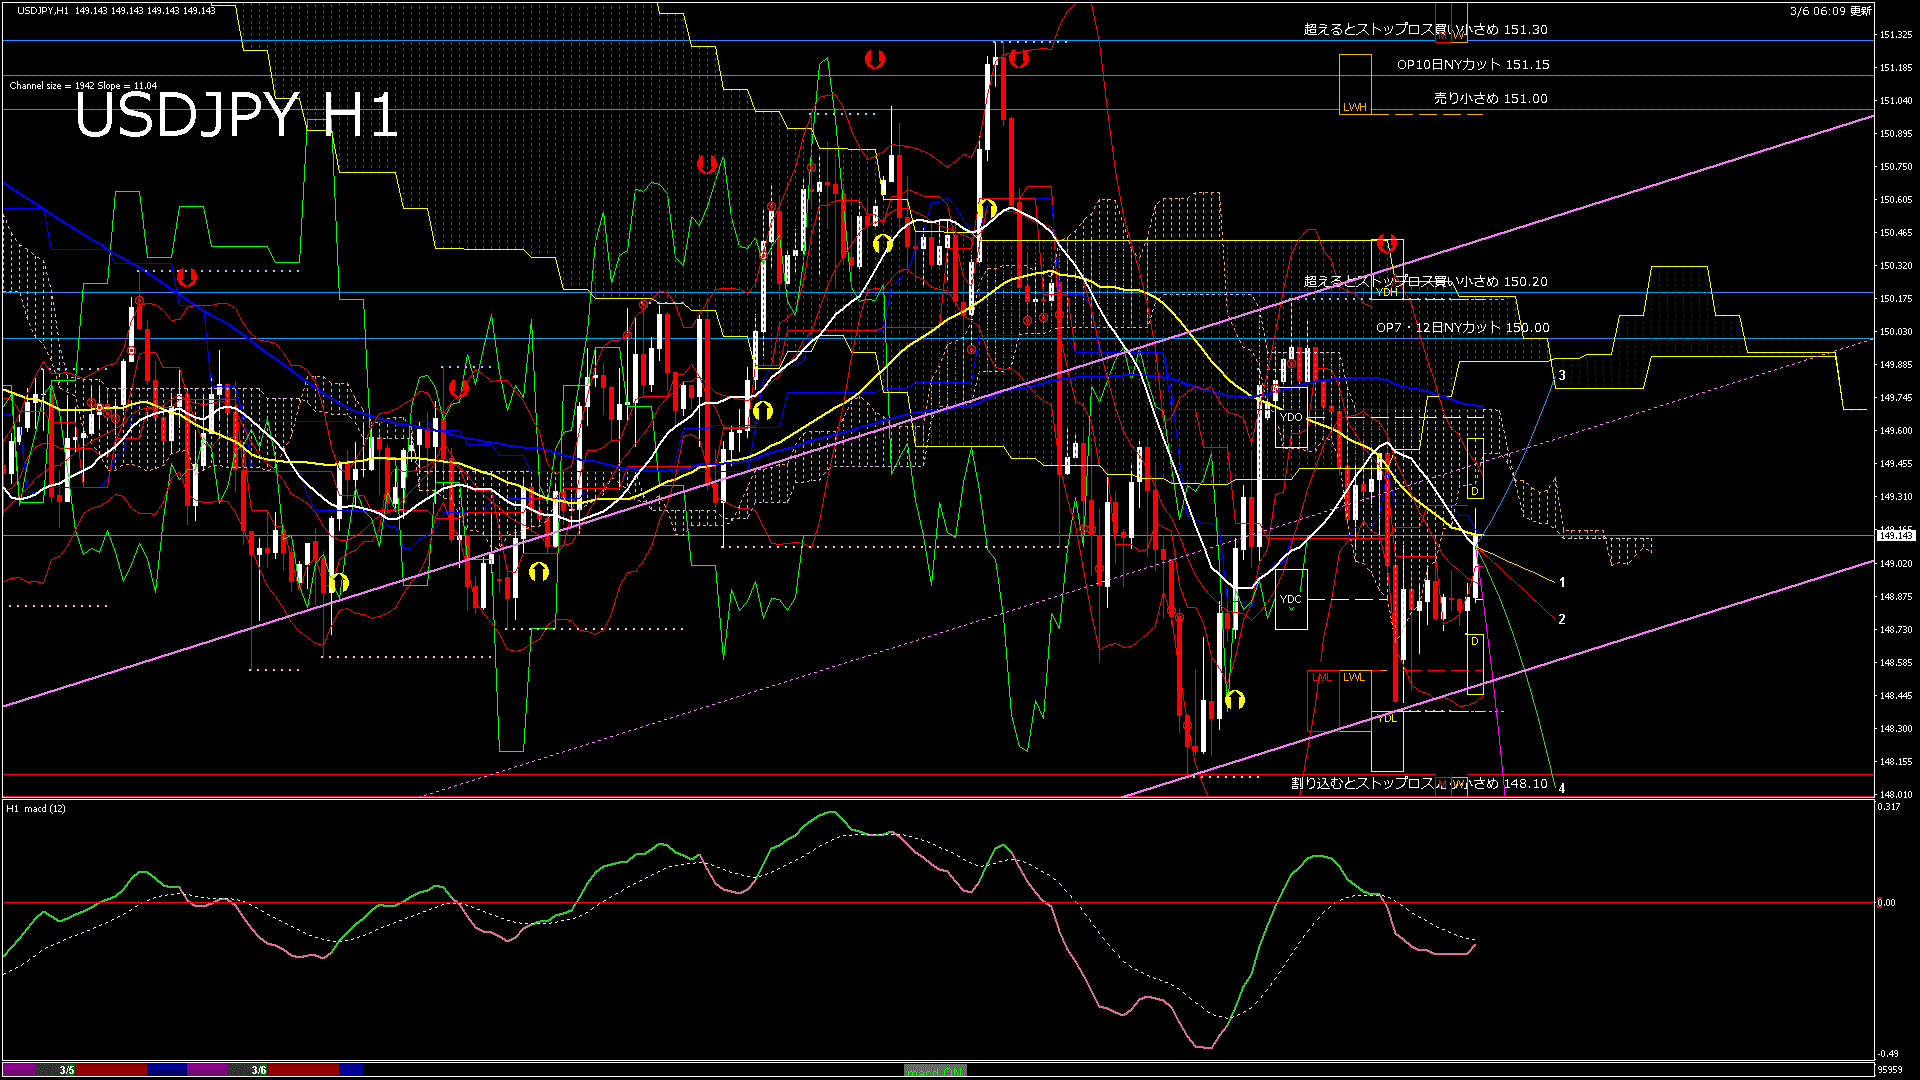
Task: Click 151.185 on the price axis
Action: tap(1896, 68)
